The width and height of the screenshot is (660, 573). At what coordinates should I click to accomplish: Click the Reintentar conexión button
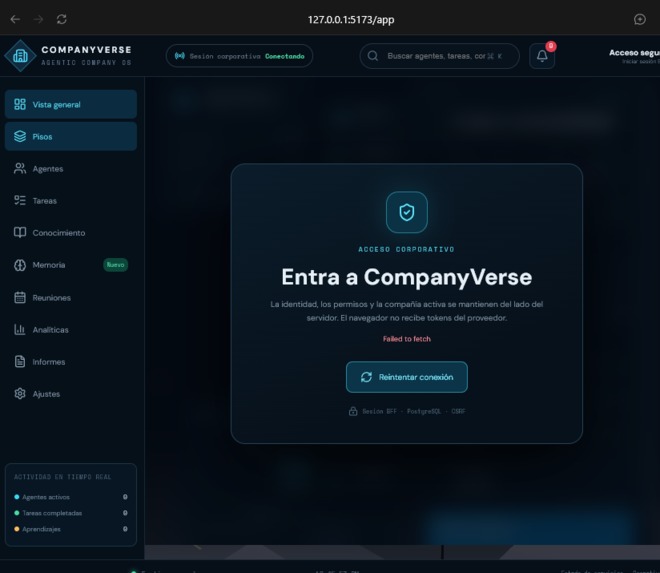pos(407,377)
